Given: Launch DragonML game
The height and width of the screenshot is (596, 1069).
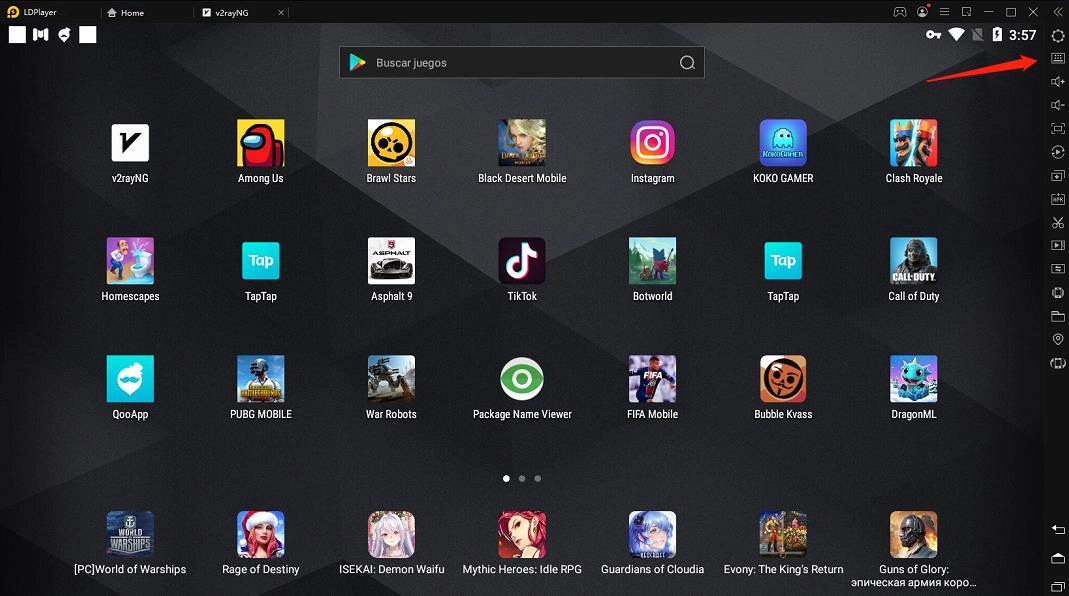Looking at the screenshot, I should (x=914, y=378).
